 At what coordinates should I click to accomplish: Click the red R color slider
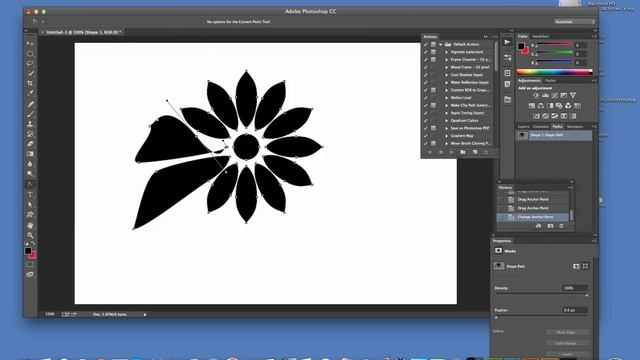(555, 45)
